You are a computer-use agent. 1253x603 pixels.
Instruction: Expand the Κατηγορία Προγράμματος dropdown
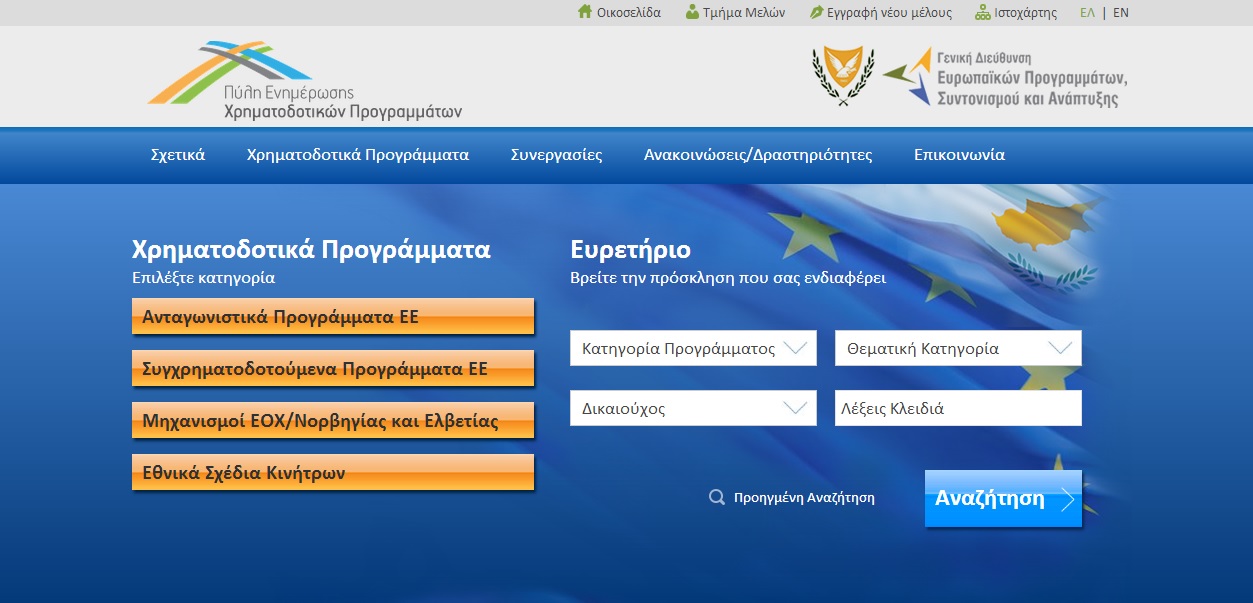(x=693, y=348)
